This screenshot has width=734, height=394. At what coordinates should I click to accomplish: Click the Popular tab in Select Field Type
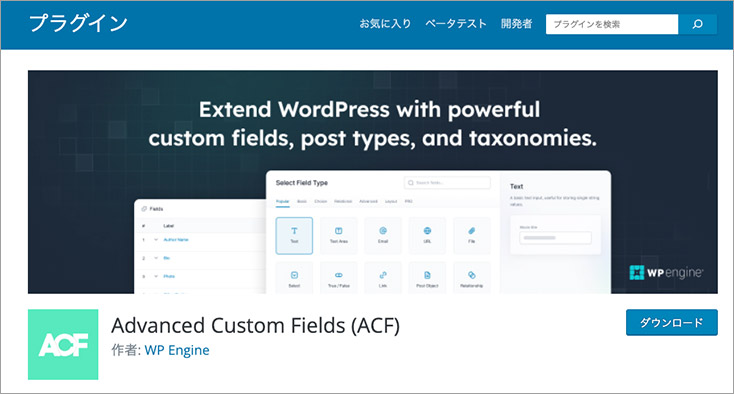[x=282, y=201]
